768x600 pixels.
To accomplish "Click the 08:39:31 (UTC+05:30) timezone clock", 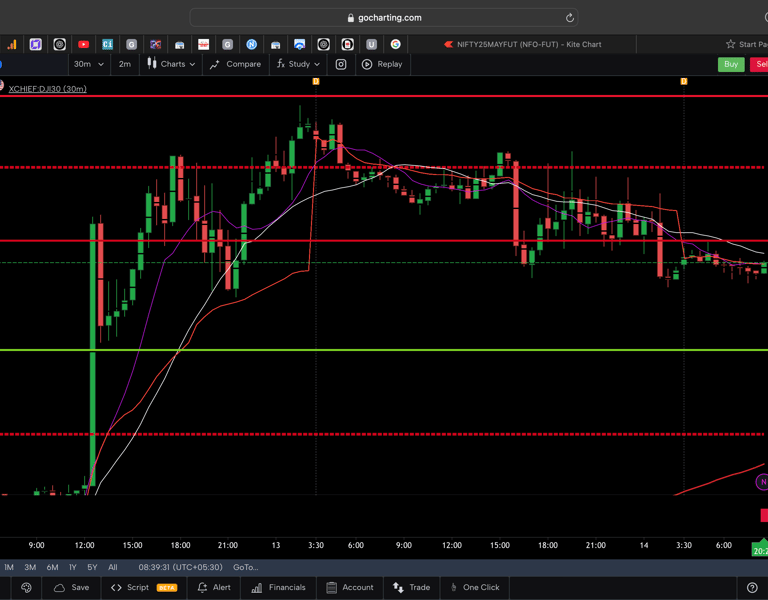I will 180,567.
